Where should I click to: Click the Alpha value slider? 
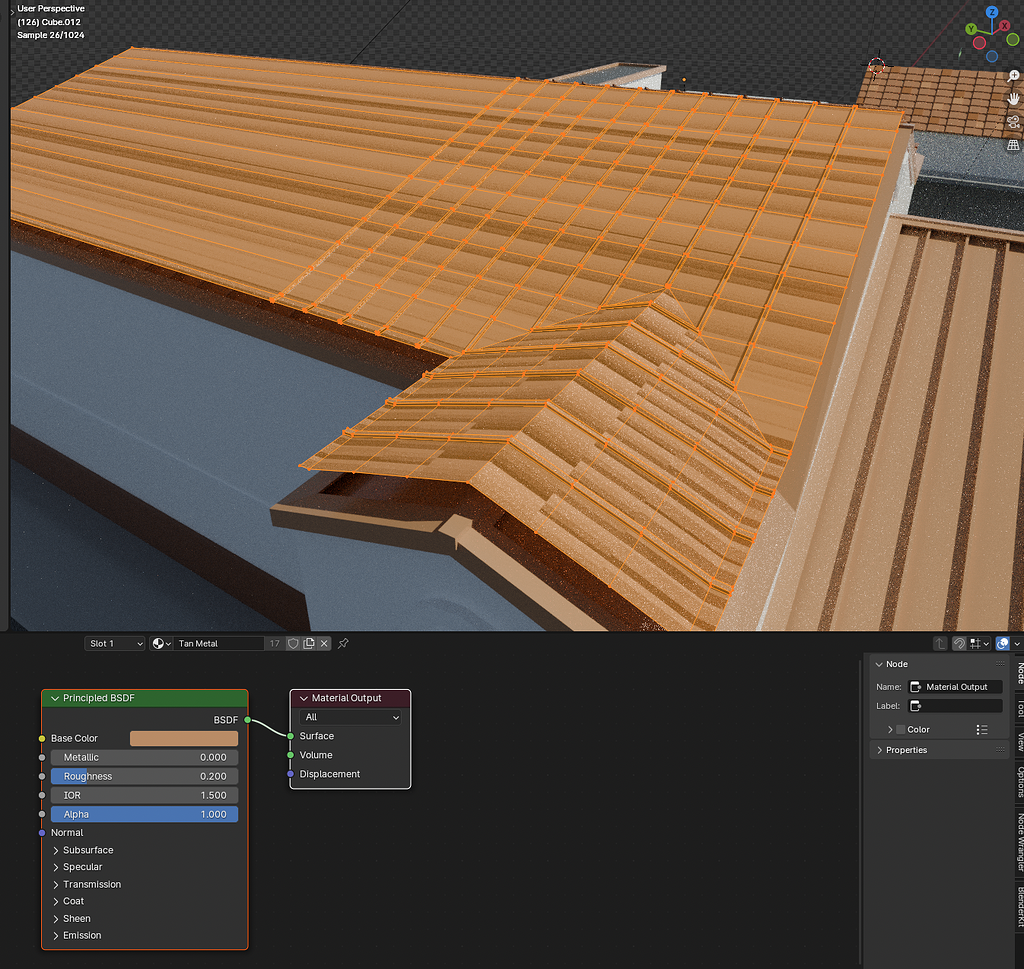point(144,814)
